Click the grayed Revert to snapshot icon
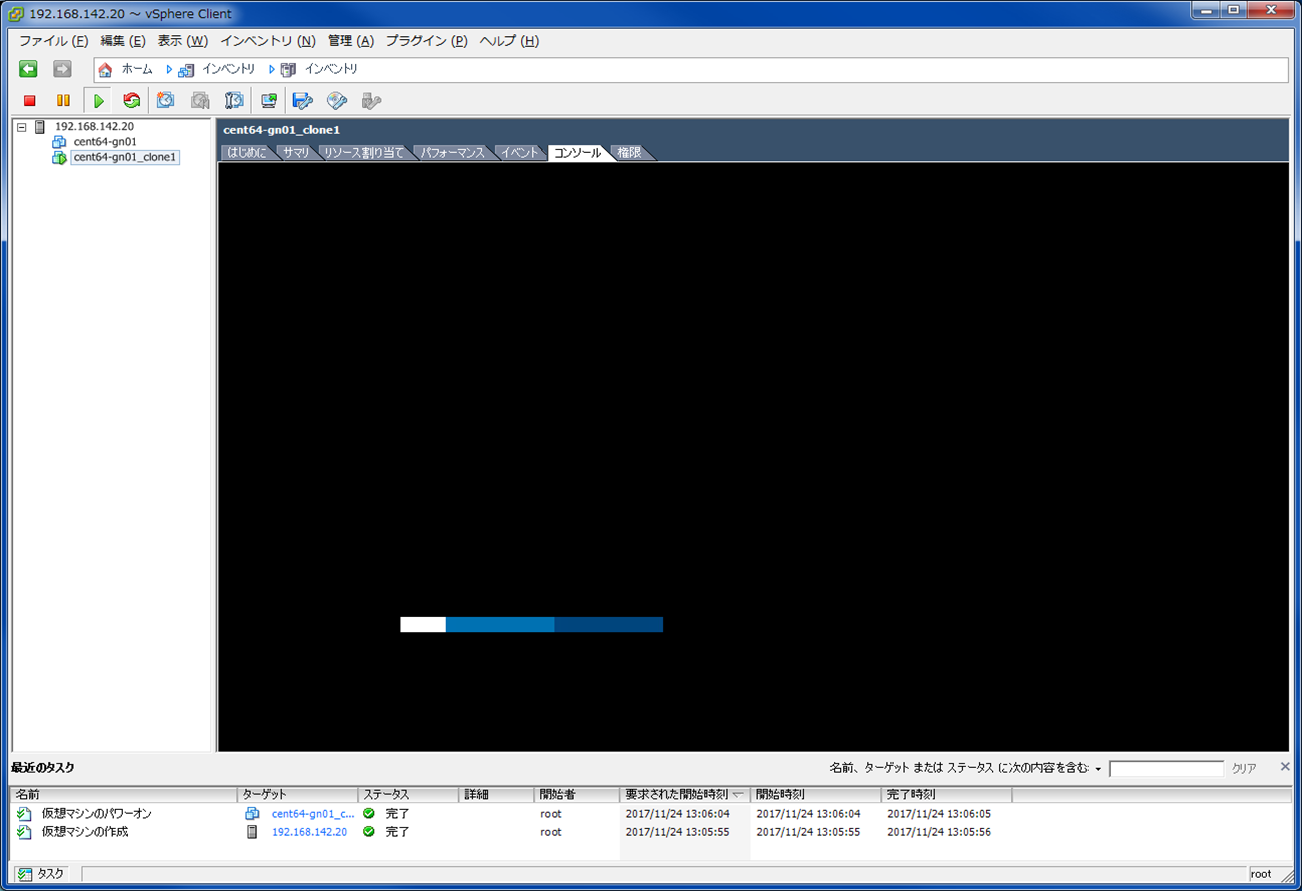 coord(200,101)
